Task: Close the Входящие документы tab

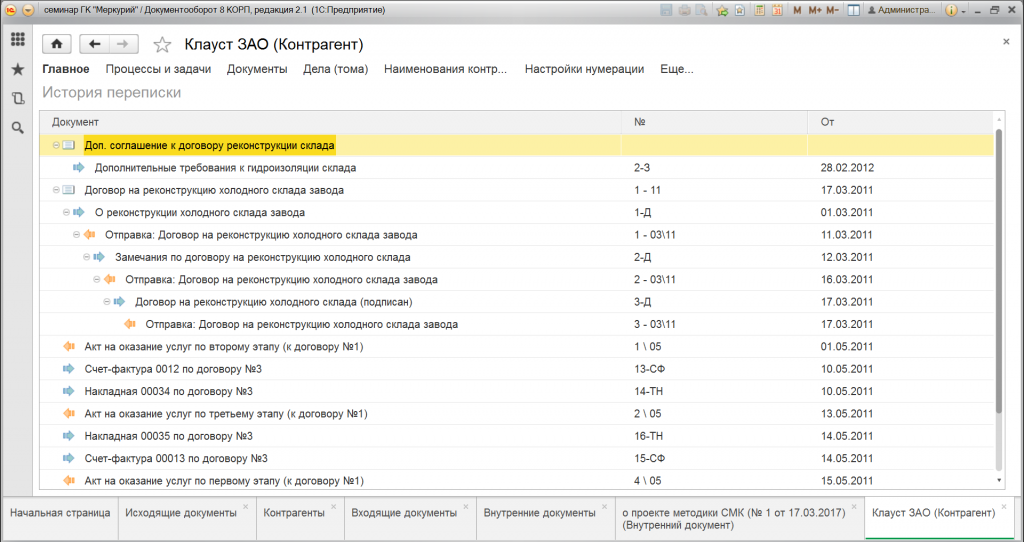Action: (466, 506)
